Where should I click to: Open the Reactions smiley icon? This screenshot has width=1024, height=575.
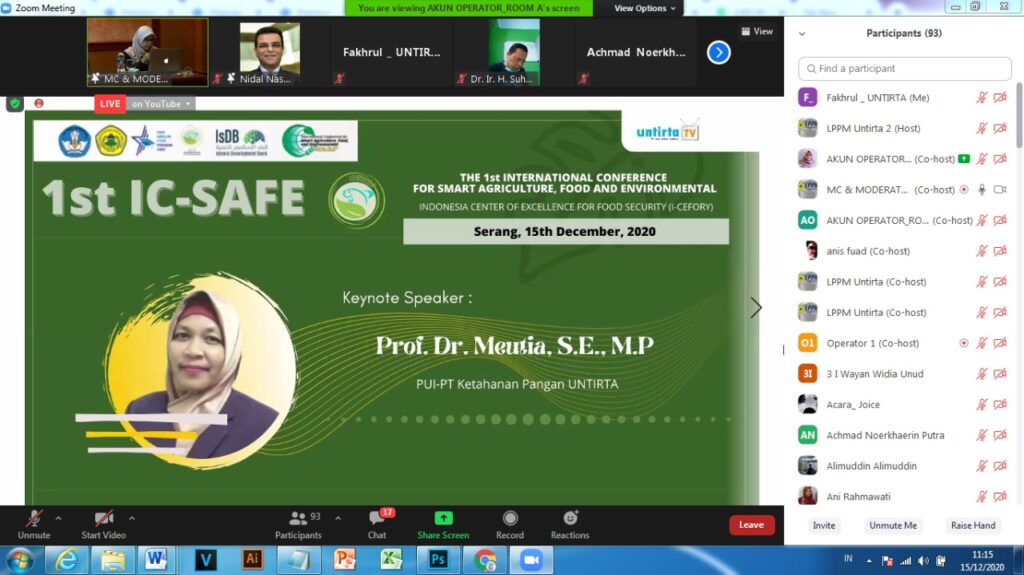point(570,518)
